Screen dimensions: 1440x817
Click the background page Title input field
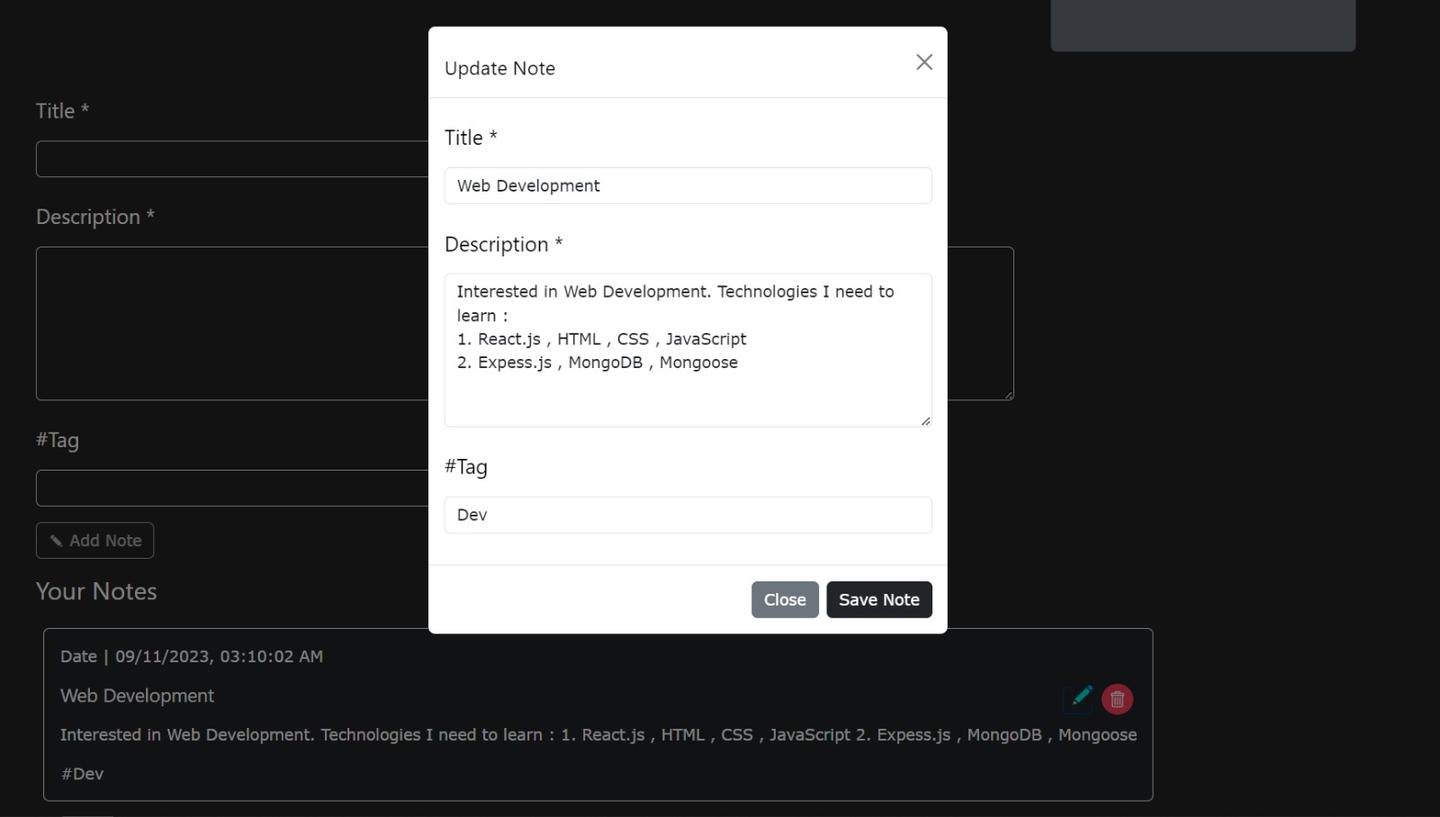click(x=232, y=159)
